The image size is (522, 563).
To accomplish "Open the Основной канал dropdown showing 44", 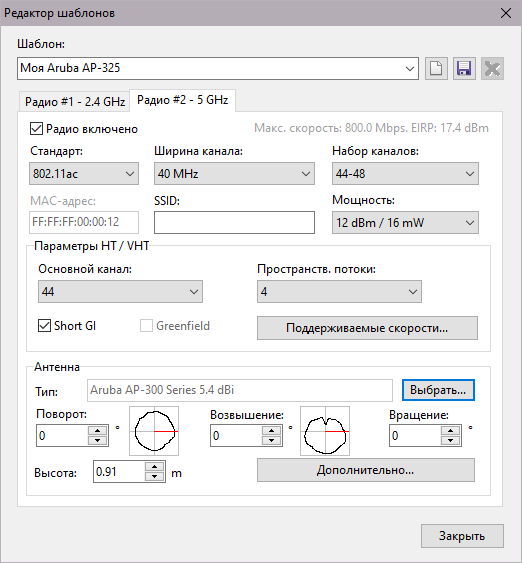I will point(120,292).
